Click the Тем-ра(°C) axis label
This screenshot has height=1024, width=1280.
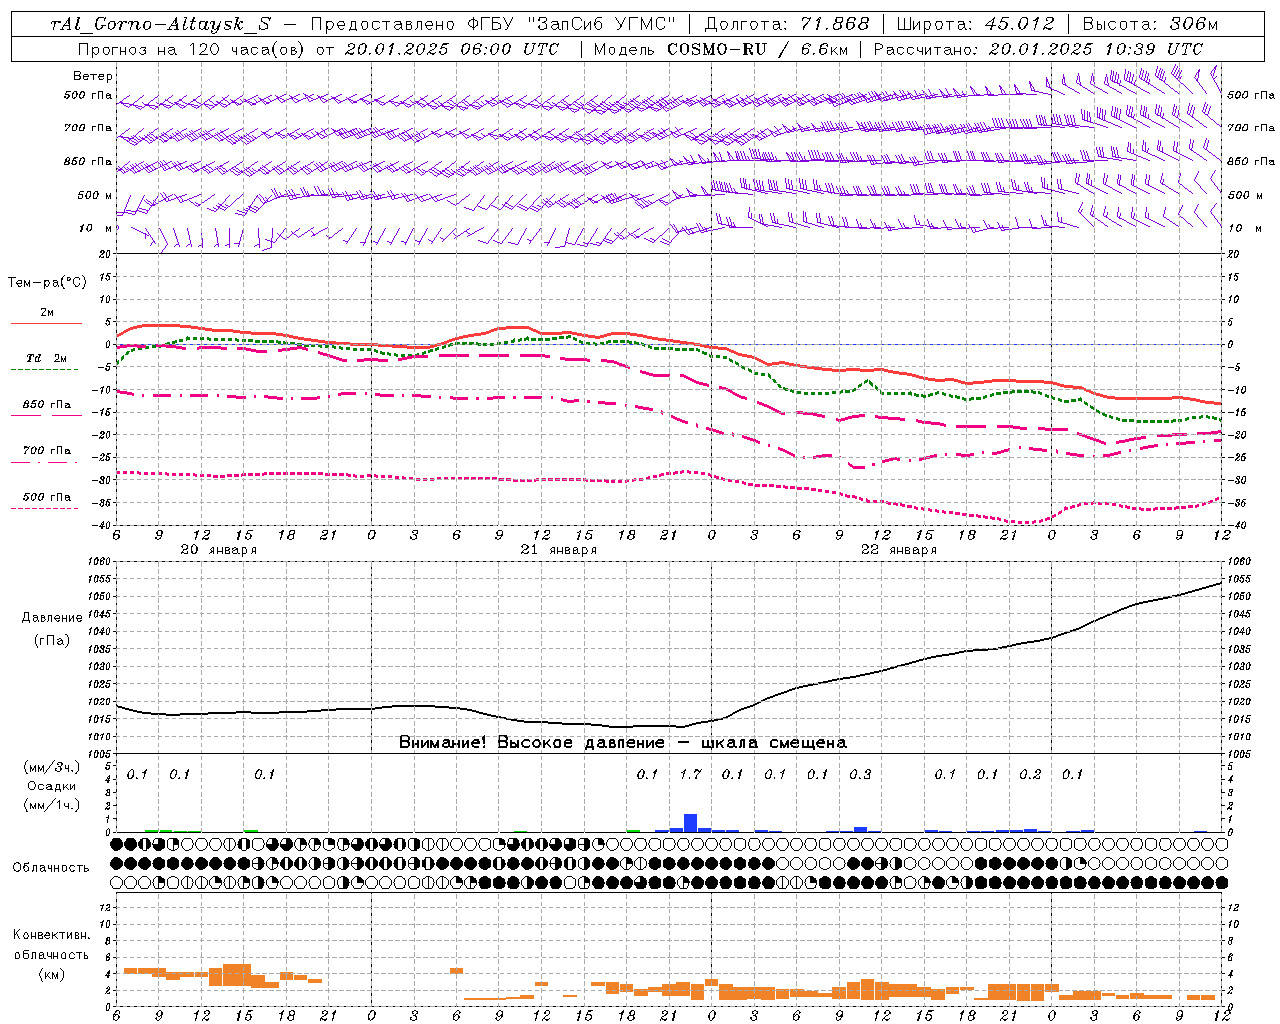[47, 283]
